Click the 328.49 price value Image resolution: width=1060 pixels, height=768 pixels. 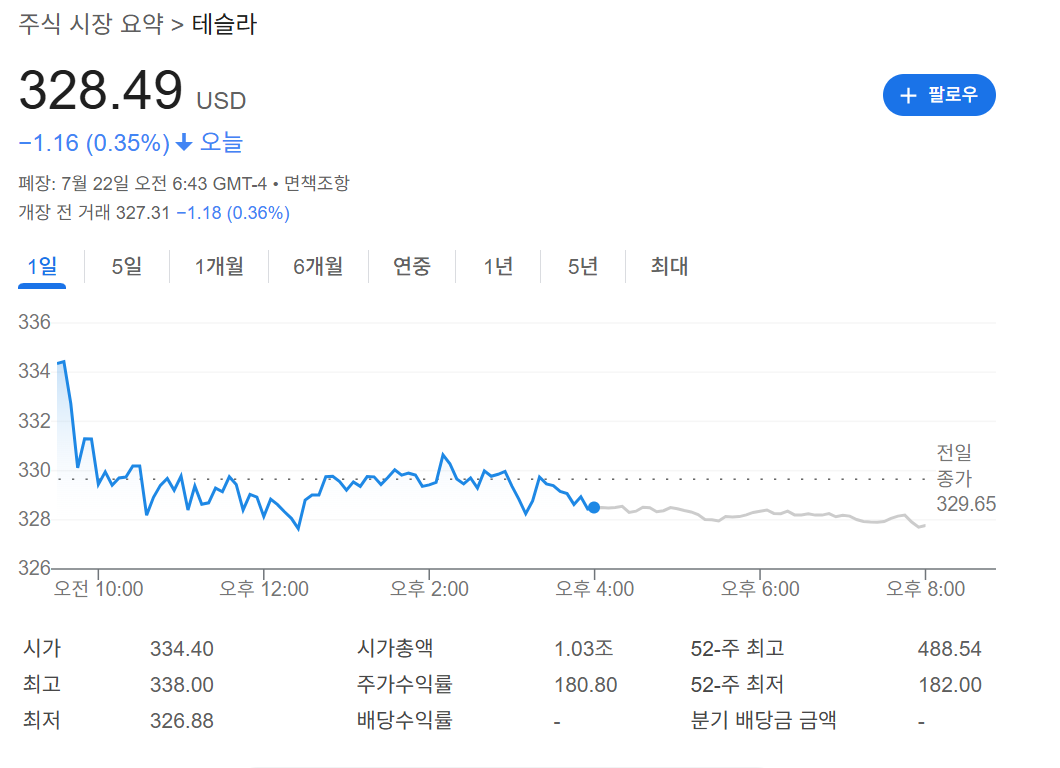click(x=101, y=90)
